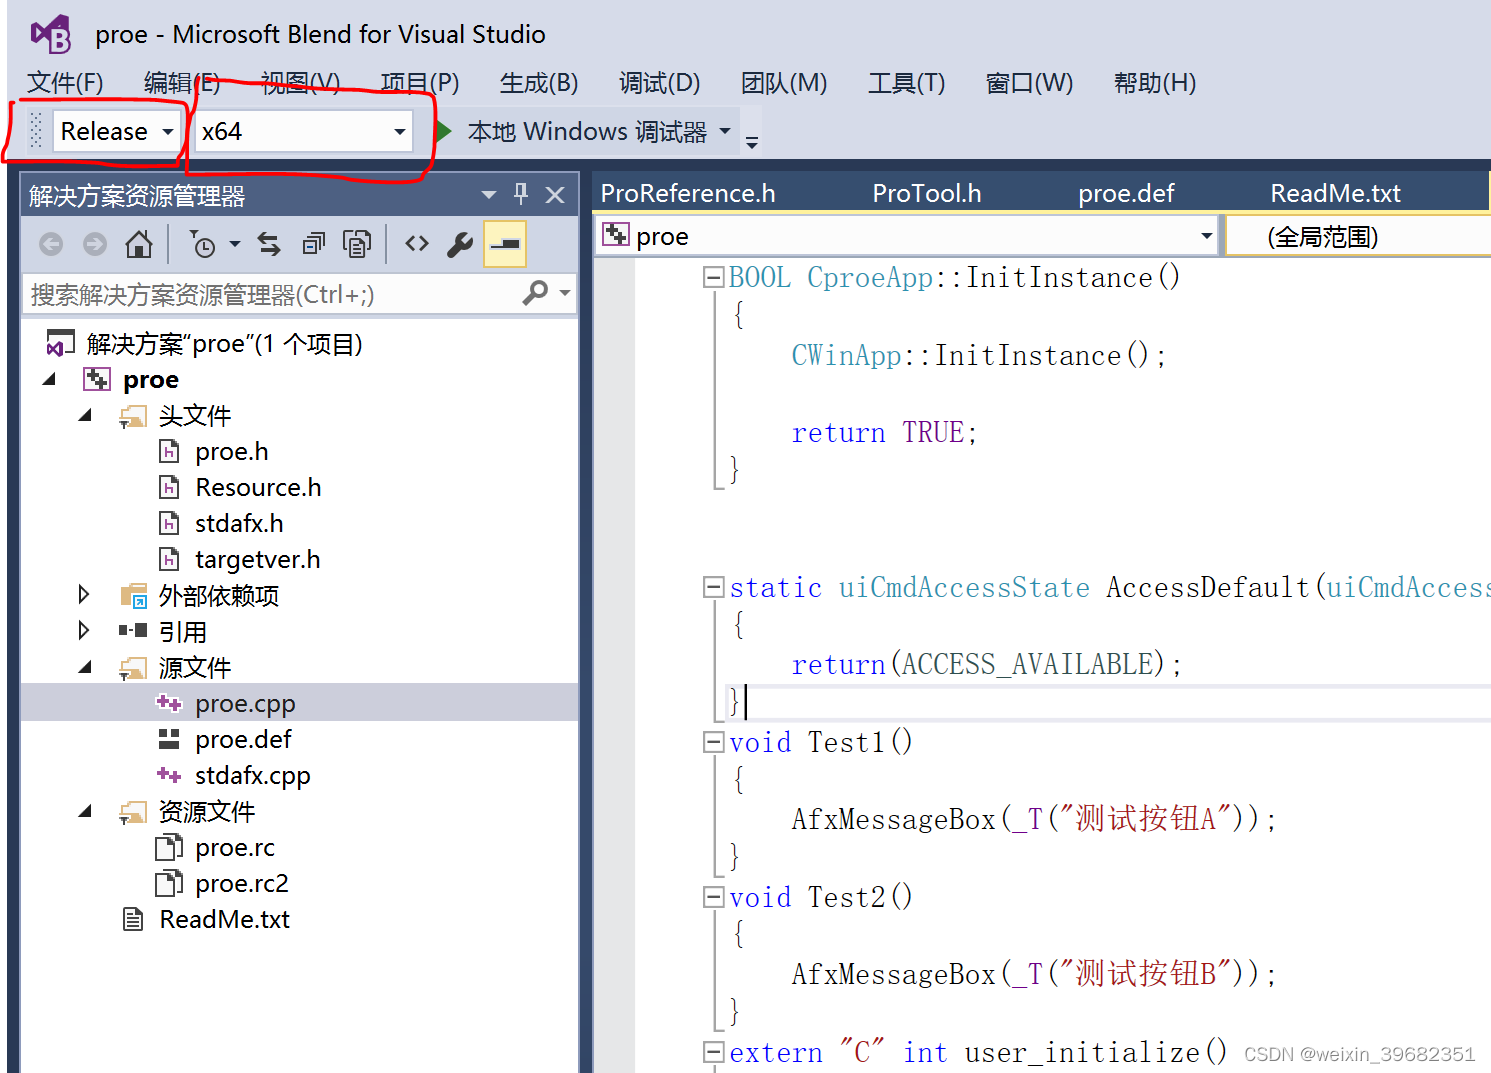
Task: Click the Collapse All icon
Action: pos(314,244)
